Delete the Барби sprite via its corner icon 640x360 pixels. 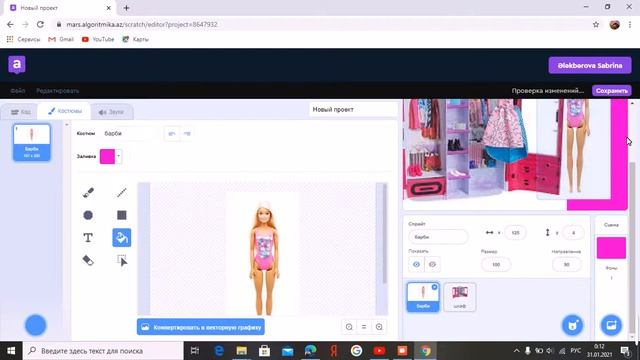click(434, 287)
